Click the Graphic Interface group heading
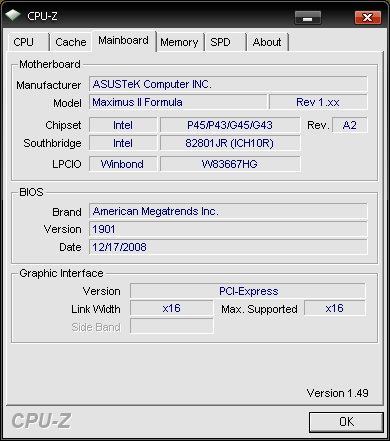This screenshot has width=390, height=441. click(x=61, y=273)
